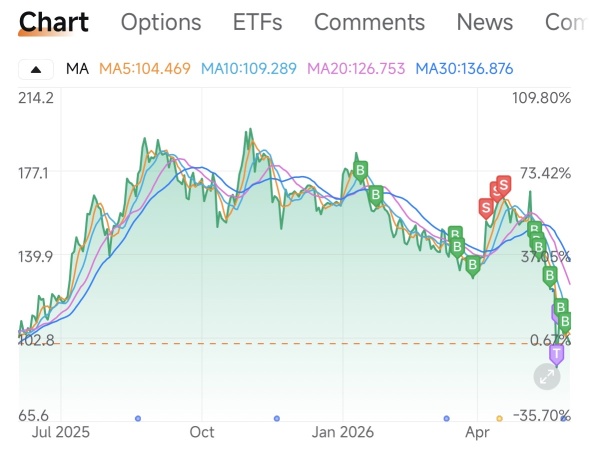This screenshot has width=589, height=461.
Task: Click the blue event dot before Jan 2026
Action: 277,418
